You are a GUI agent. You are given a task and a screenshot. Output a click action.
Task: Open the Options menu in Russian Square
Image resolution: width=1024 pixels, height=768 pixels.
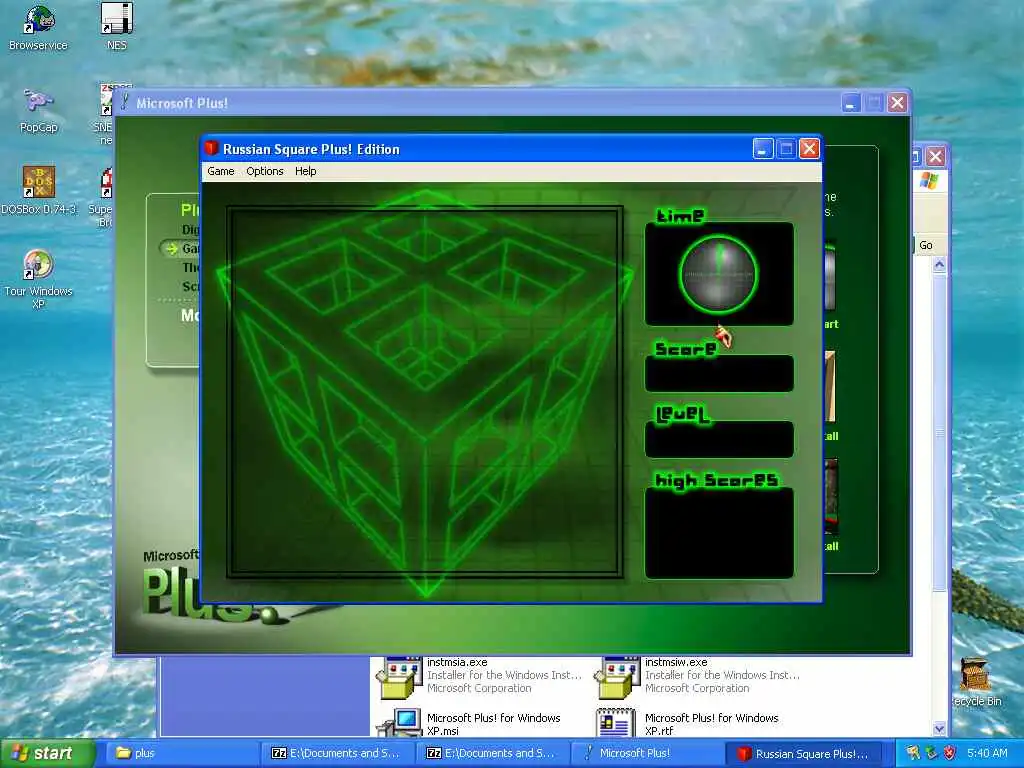coord(264,171)
